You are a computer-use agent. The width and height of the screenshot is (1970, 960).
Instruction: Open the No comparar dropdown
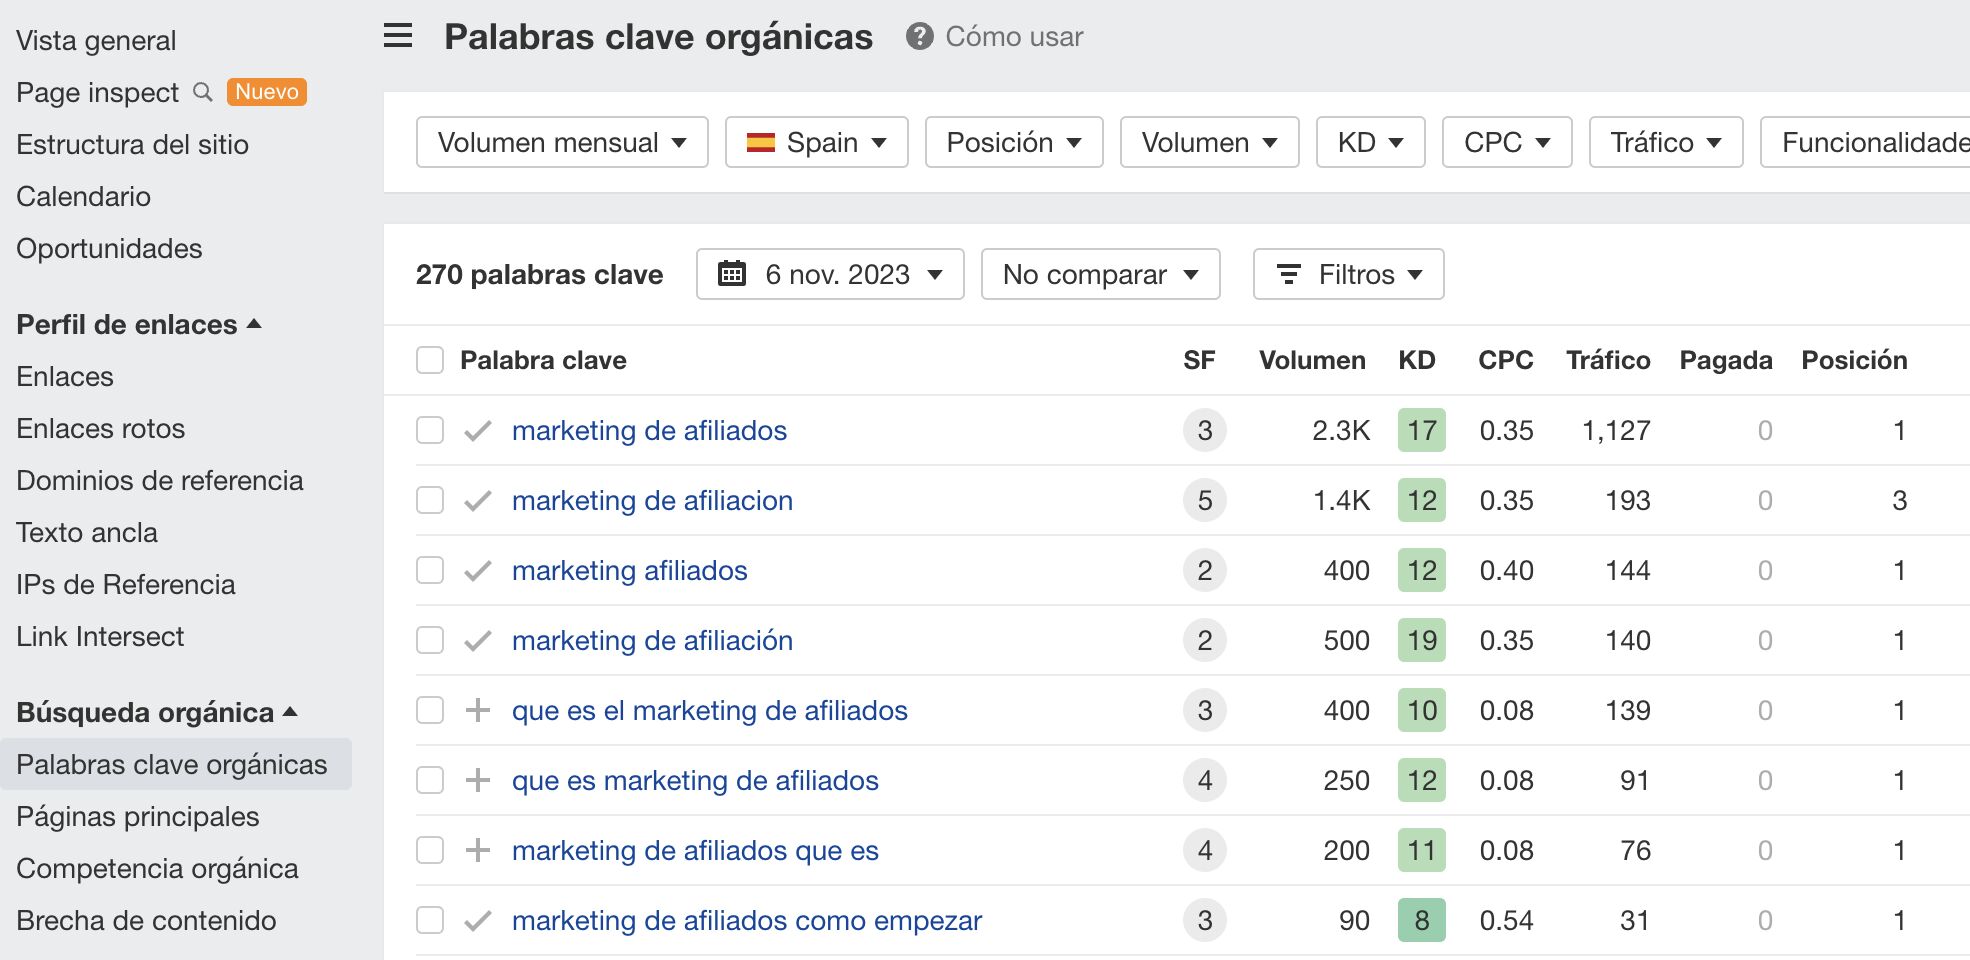pos(1100,274)
